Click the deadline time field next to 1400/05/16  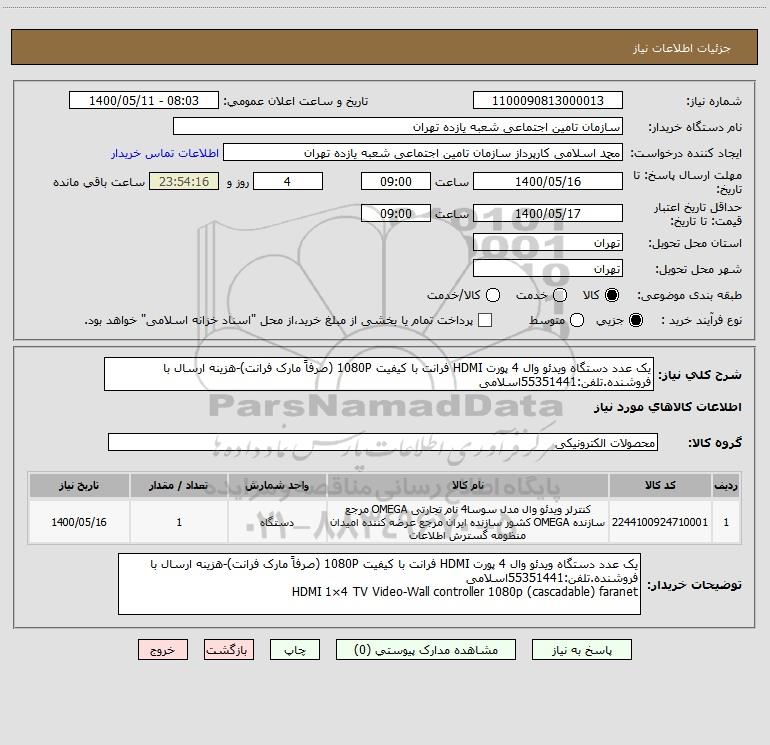[x=396, y=182]
